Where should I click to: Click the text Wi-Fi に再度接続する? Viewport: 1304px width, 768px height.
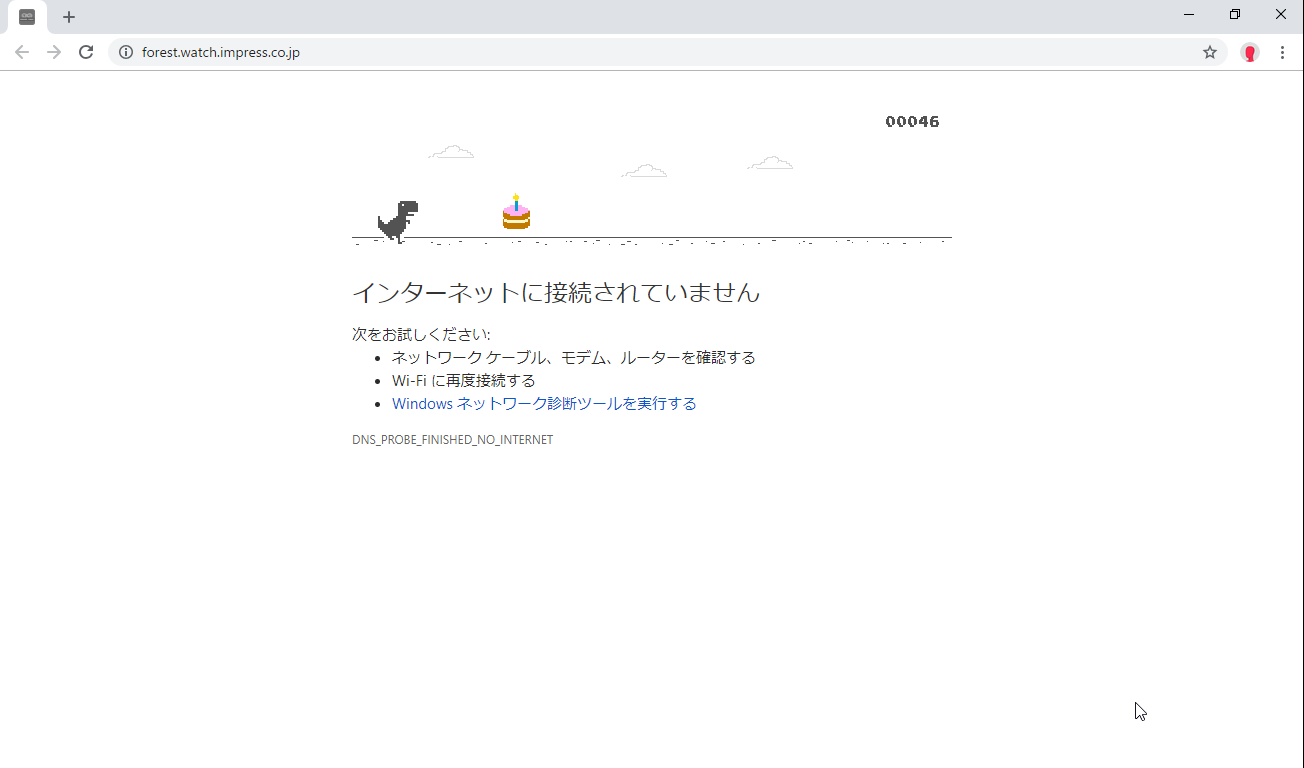coord(464,381)
